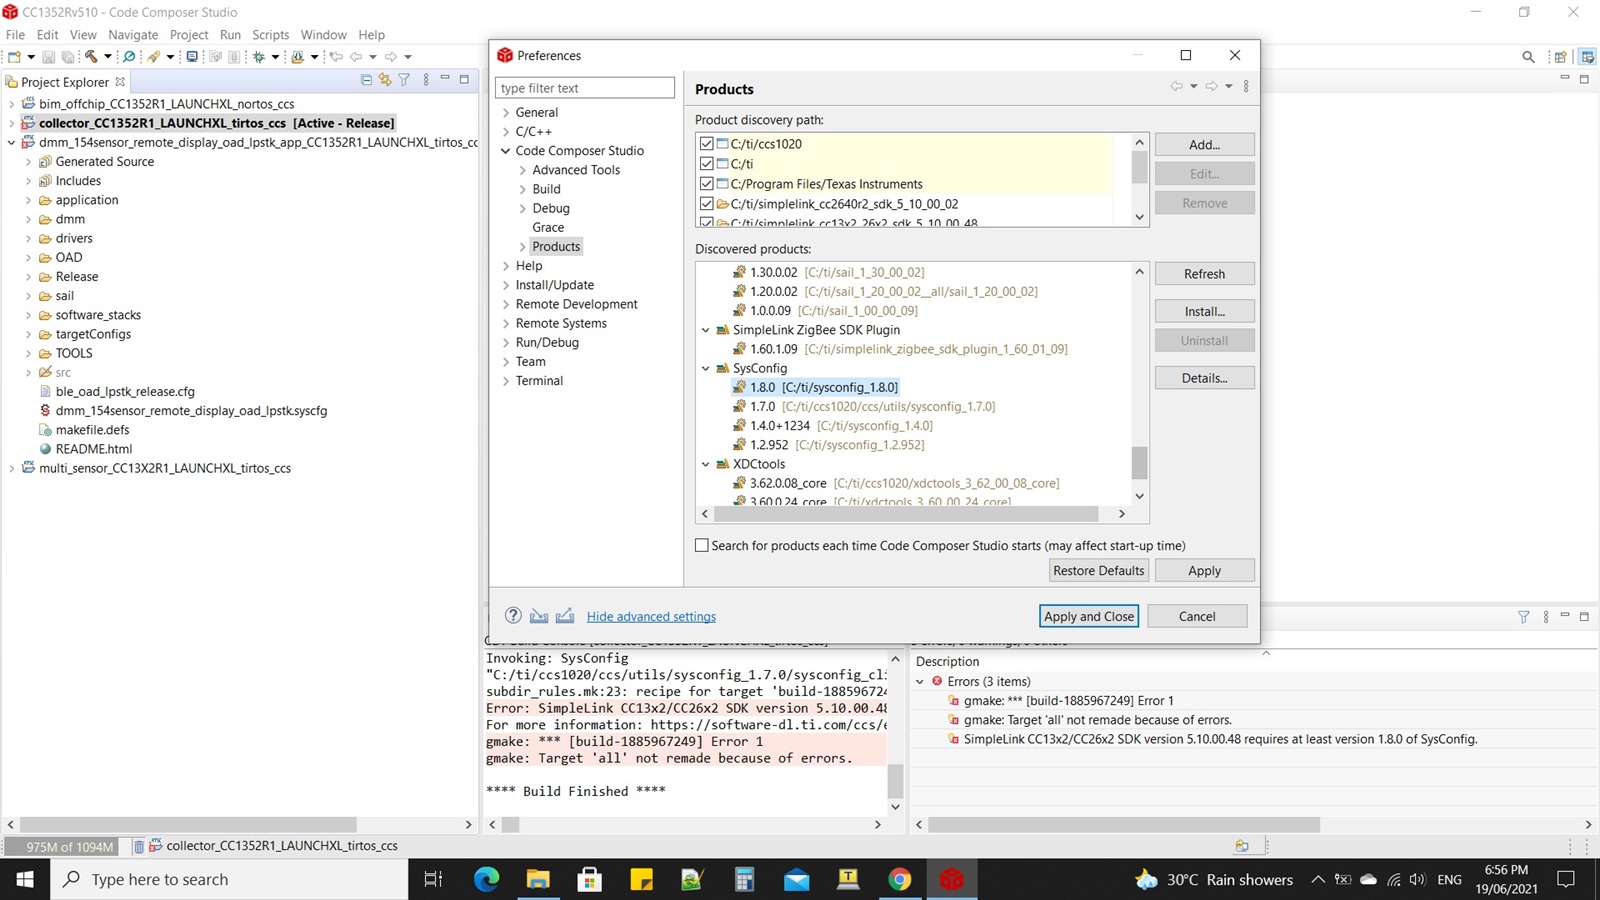Expand the OAD folder in Project Explorer

tap(29, 258)
